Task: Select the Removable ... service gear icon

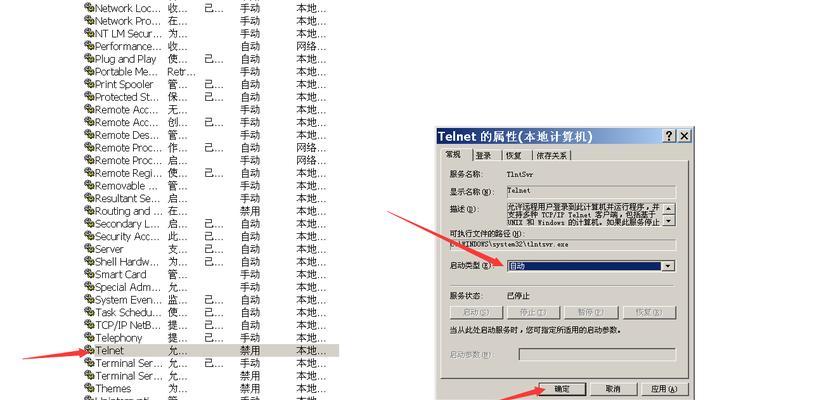Action: coord(89,186)
